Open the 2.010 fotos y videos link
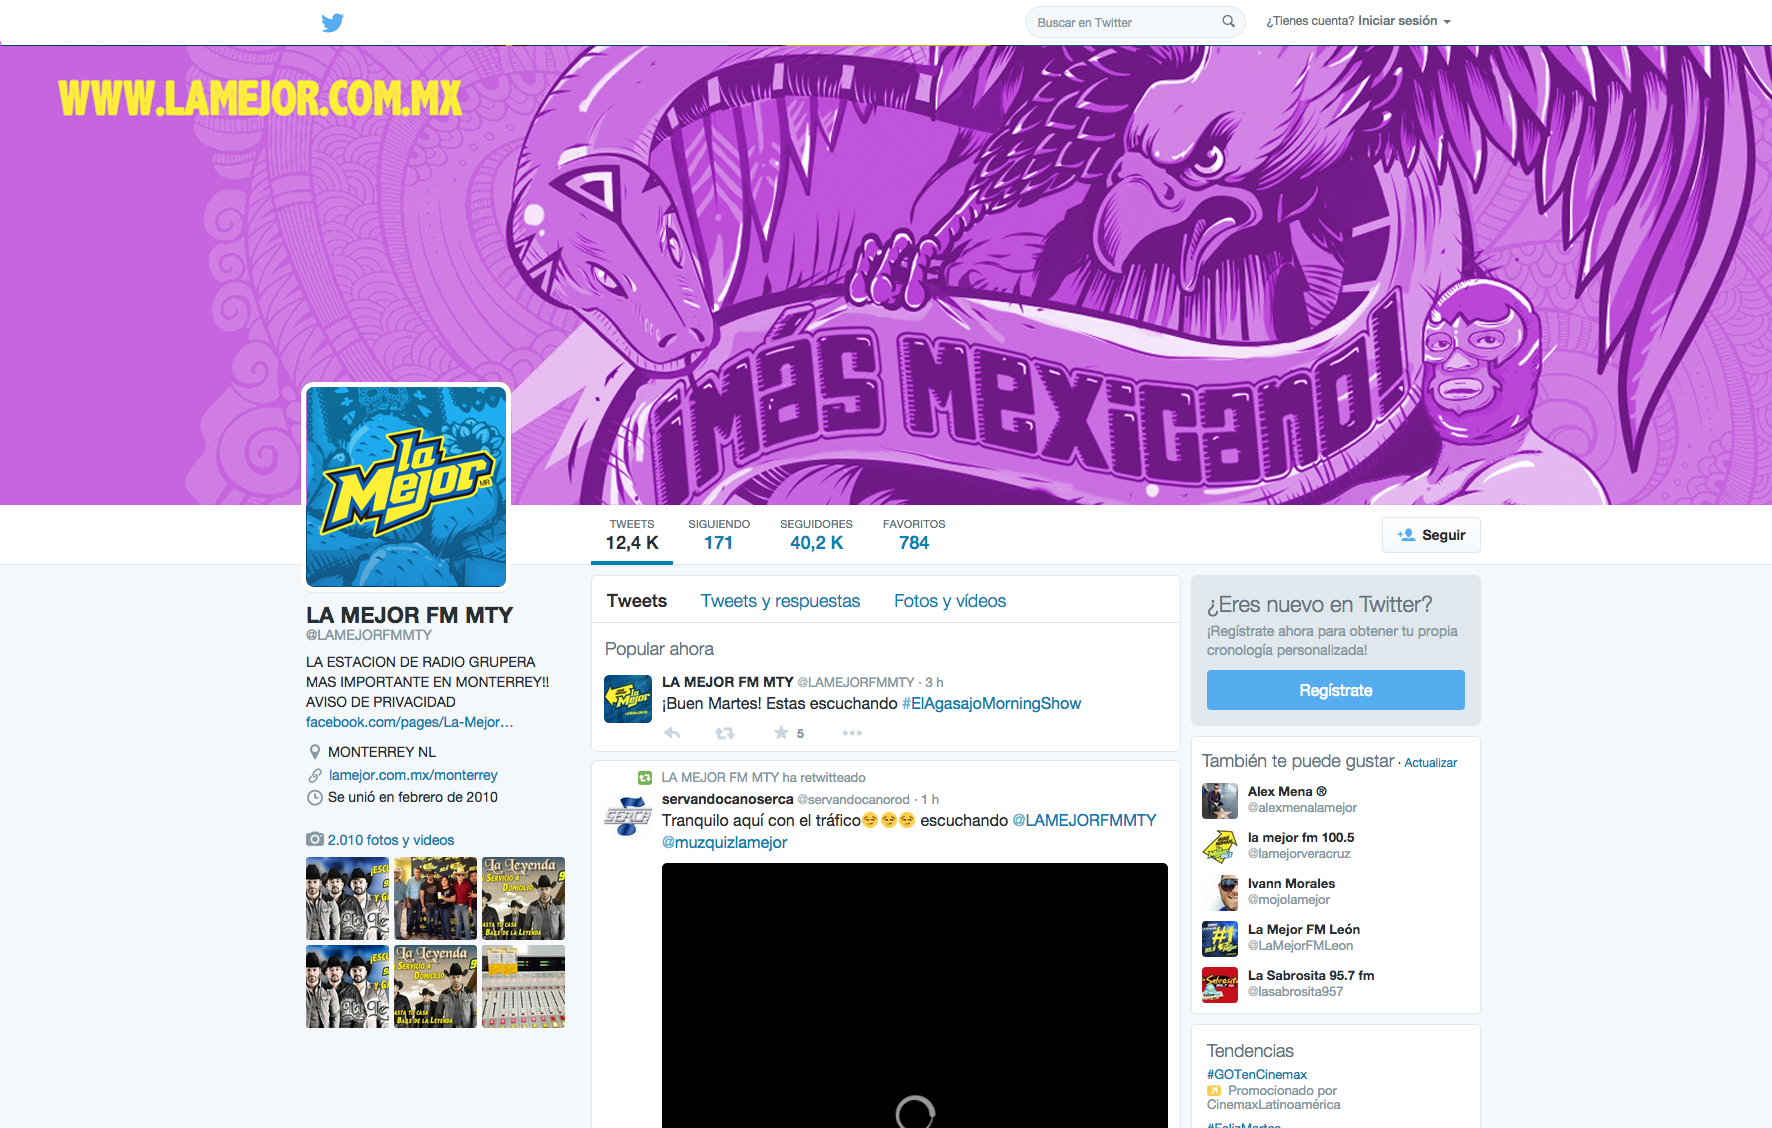The image size is (1772, 1128). [x=391, y=840]
